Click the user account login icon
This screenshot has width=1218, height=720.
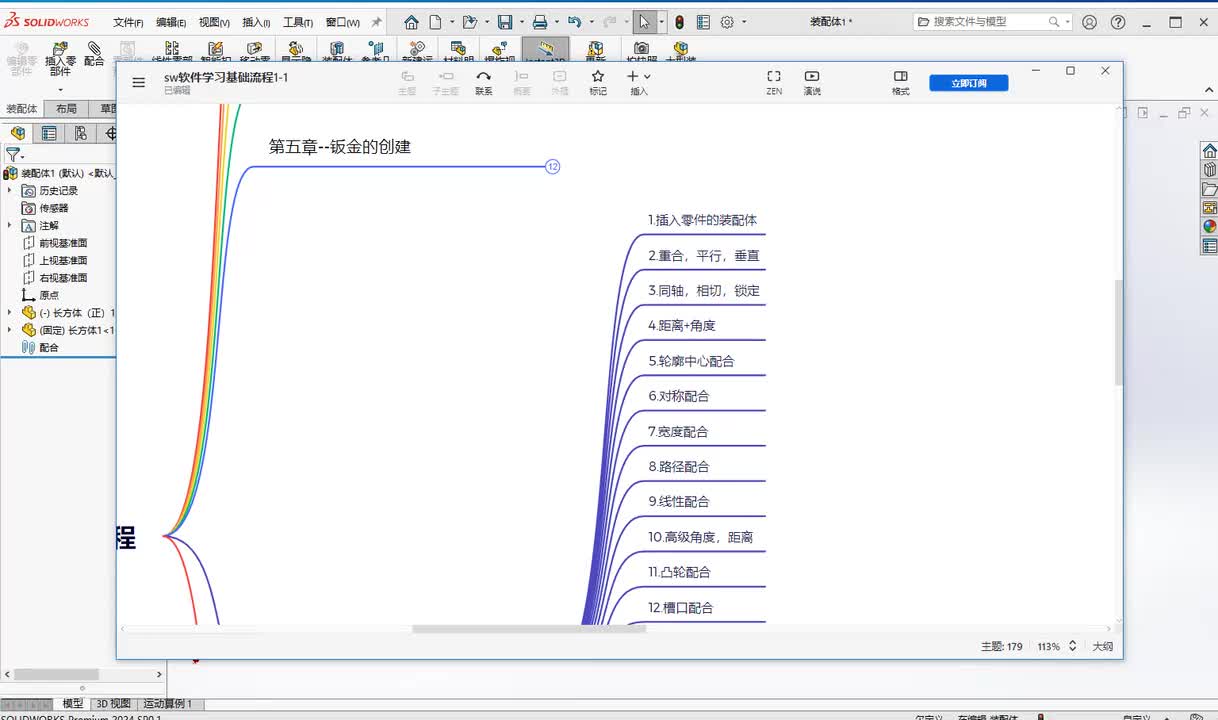point(1090,22)
